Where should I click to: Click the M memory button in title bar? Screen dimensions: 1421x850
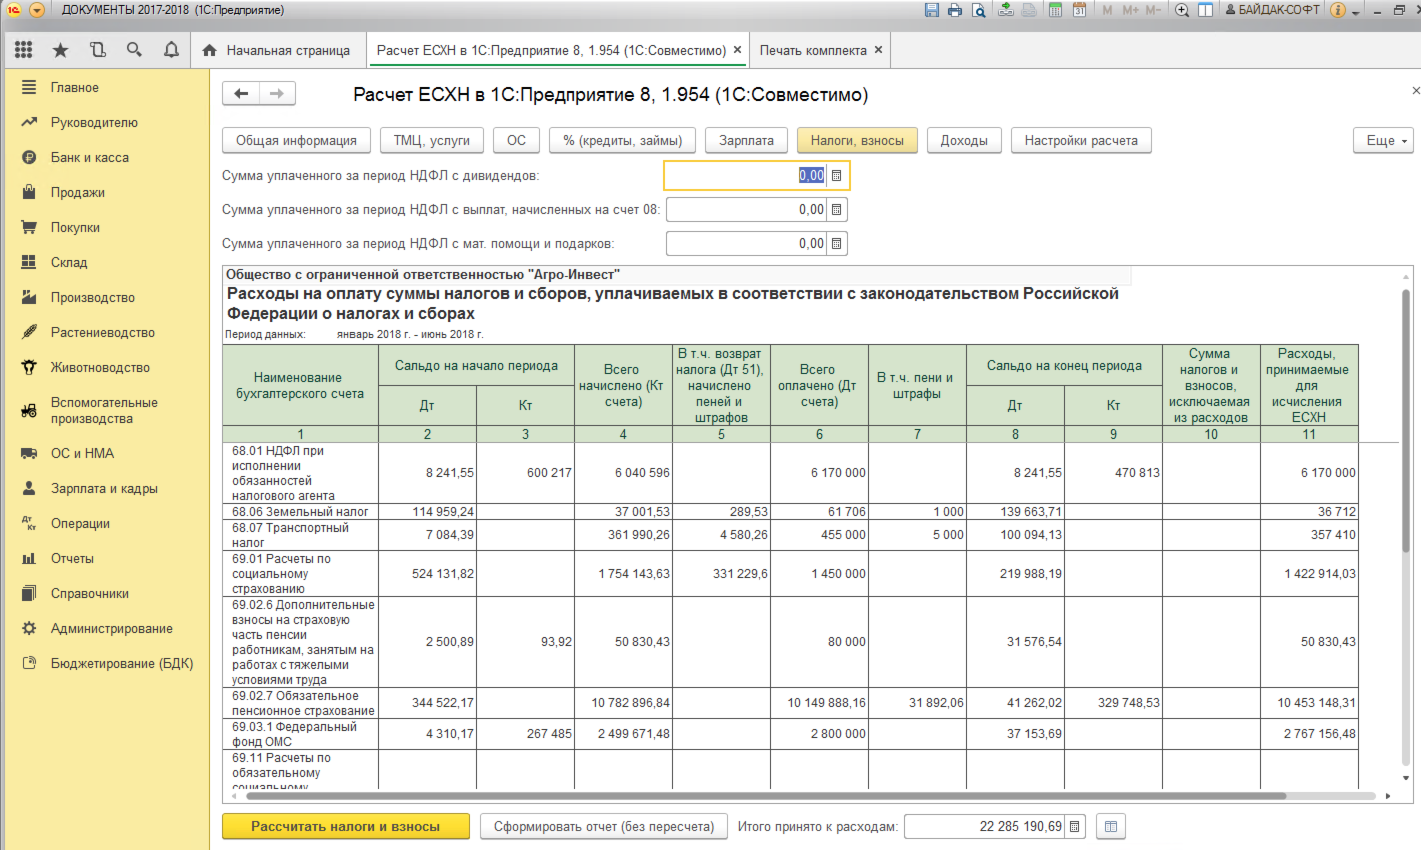tap(1107, 10)
